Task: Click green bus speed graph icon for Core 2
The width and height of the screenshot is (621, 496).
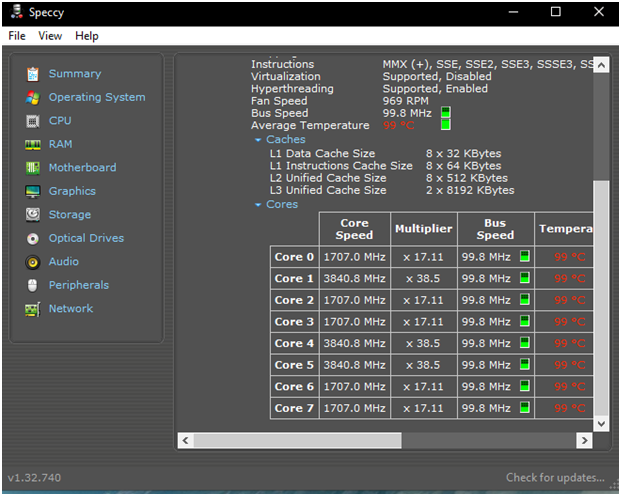Action: click(x=524, y=300)
